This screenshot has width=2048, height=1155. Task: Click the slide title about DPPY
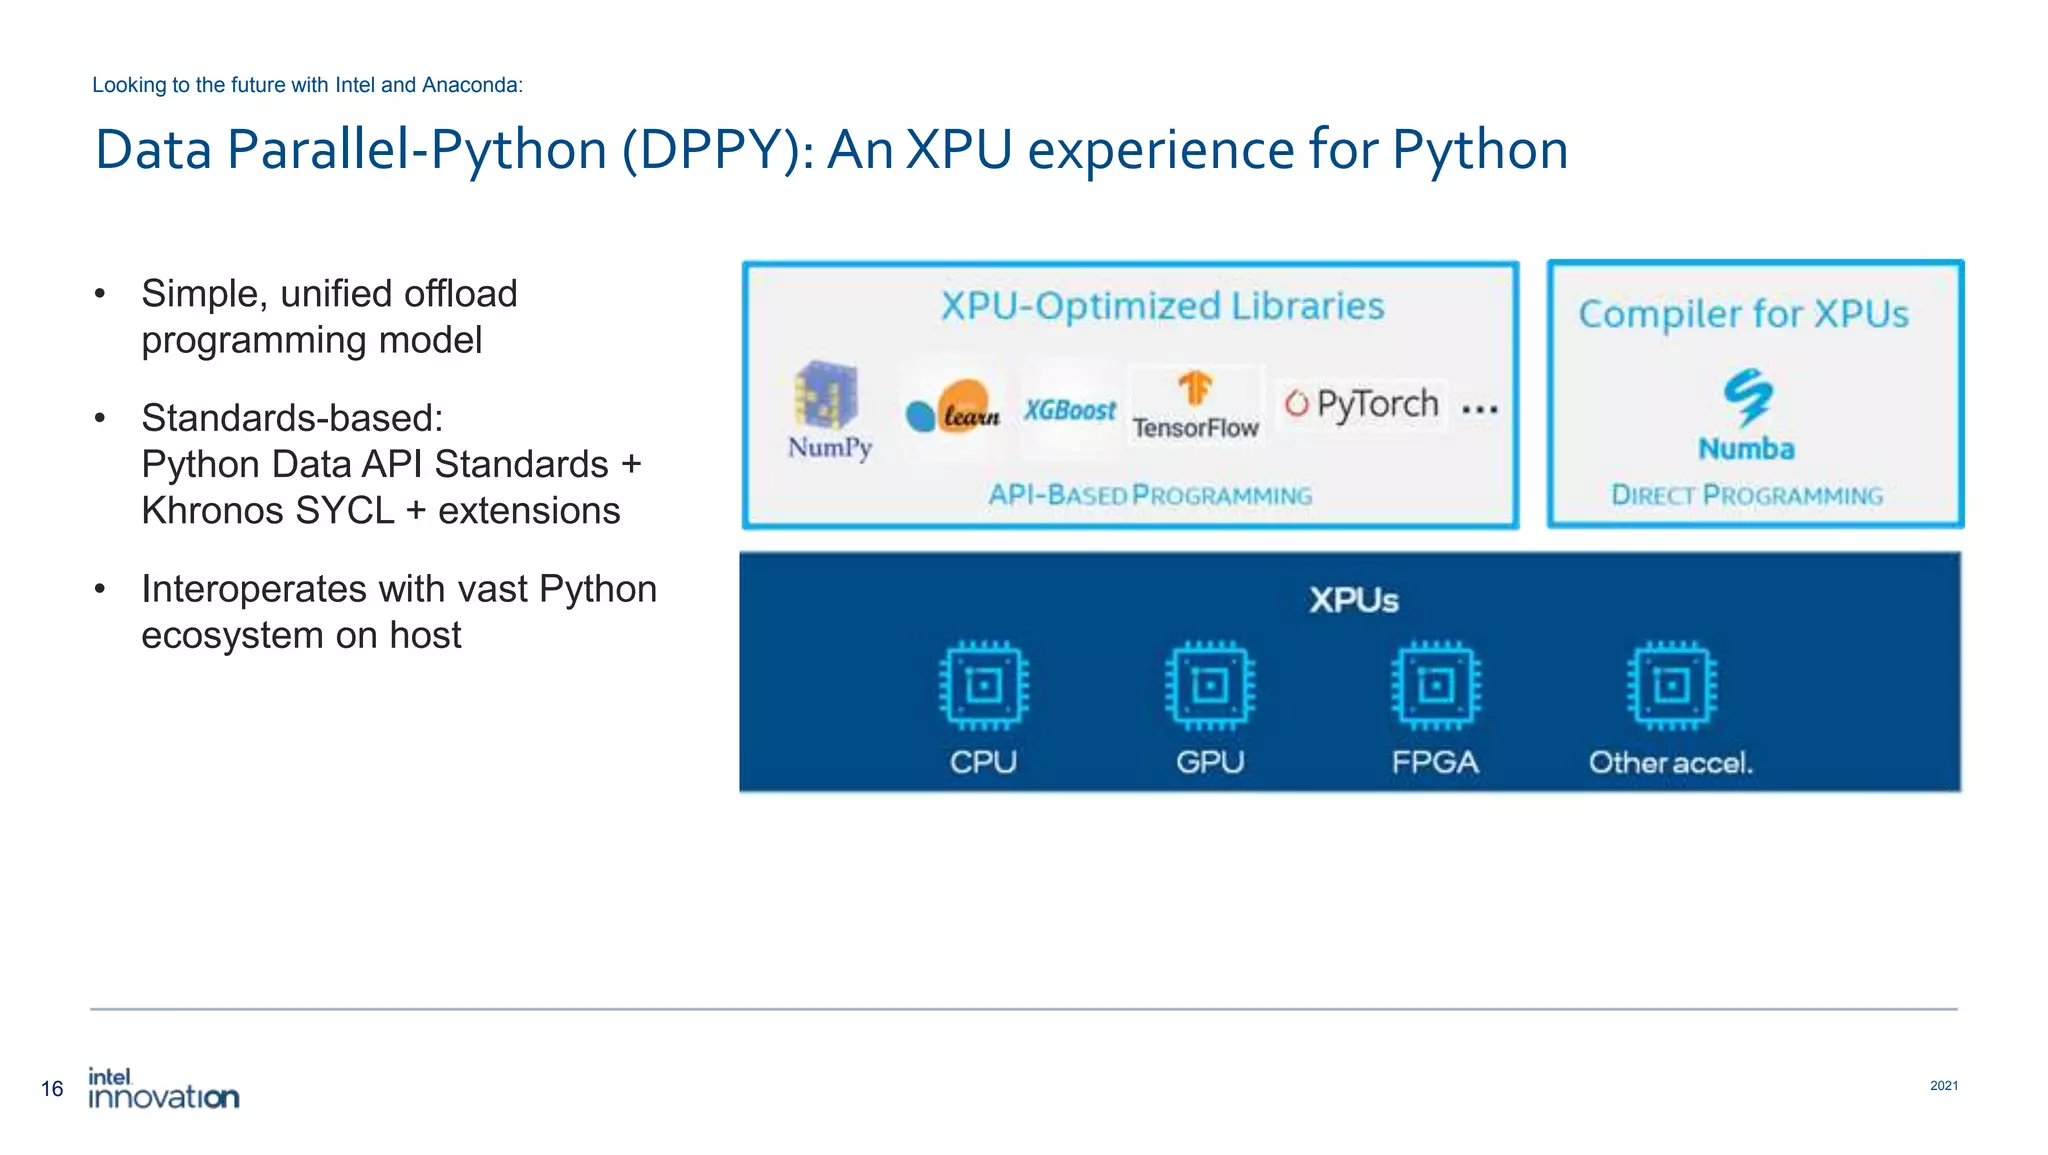831,151
